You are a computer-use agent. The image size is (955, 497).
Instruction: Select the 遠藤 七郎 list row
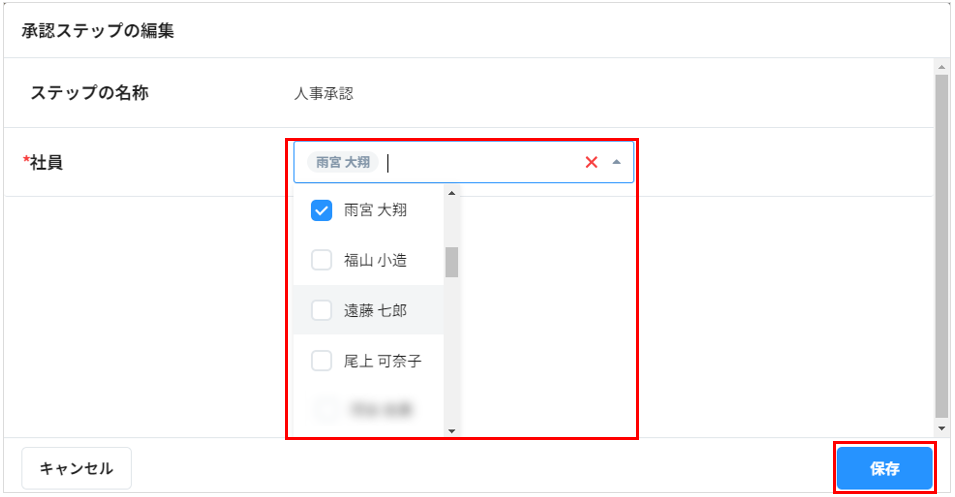(374, 311)
